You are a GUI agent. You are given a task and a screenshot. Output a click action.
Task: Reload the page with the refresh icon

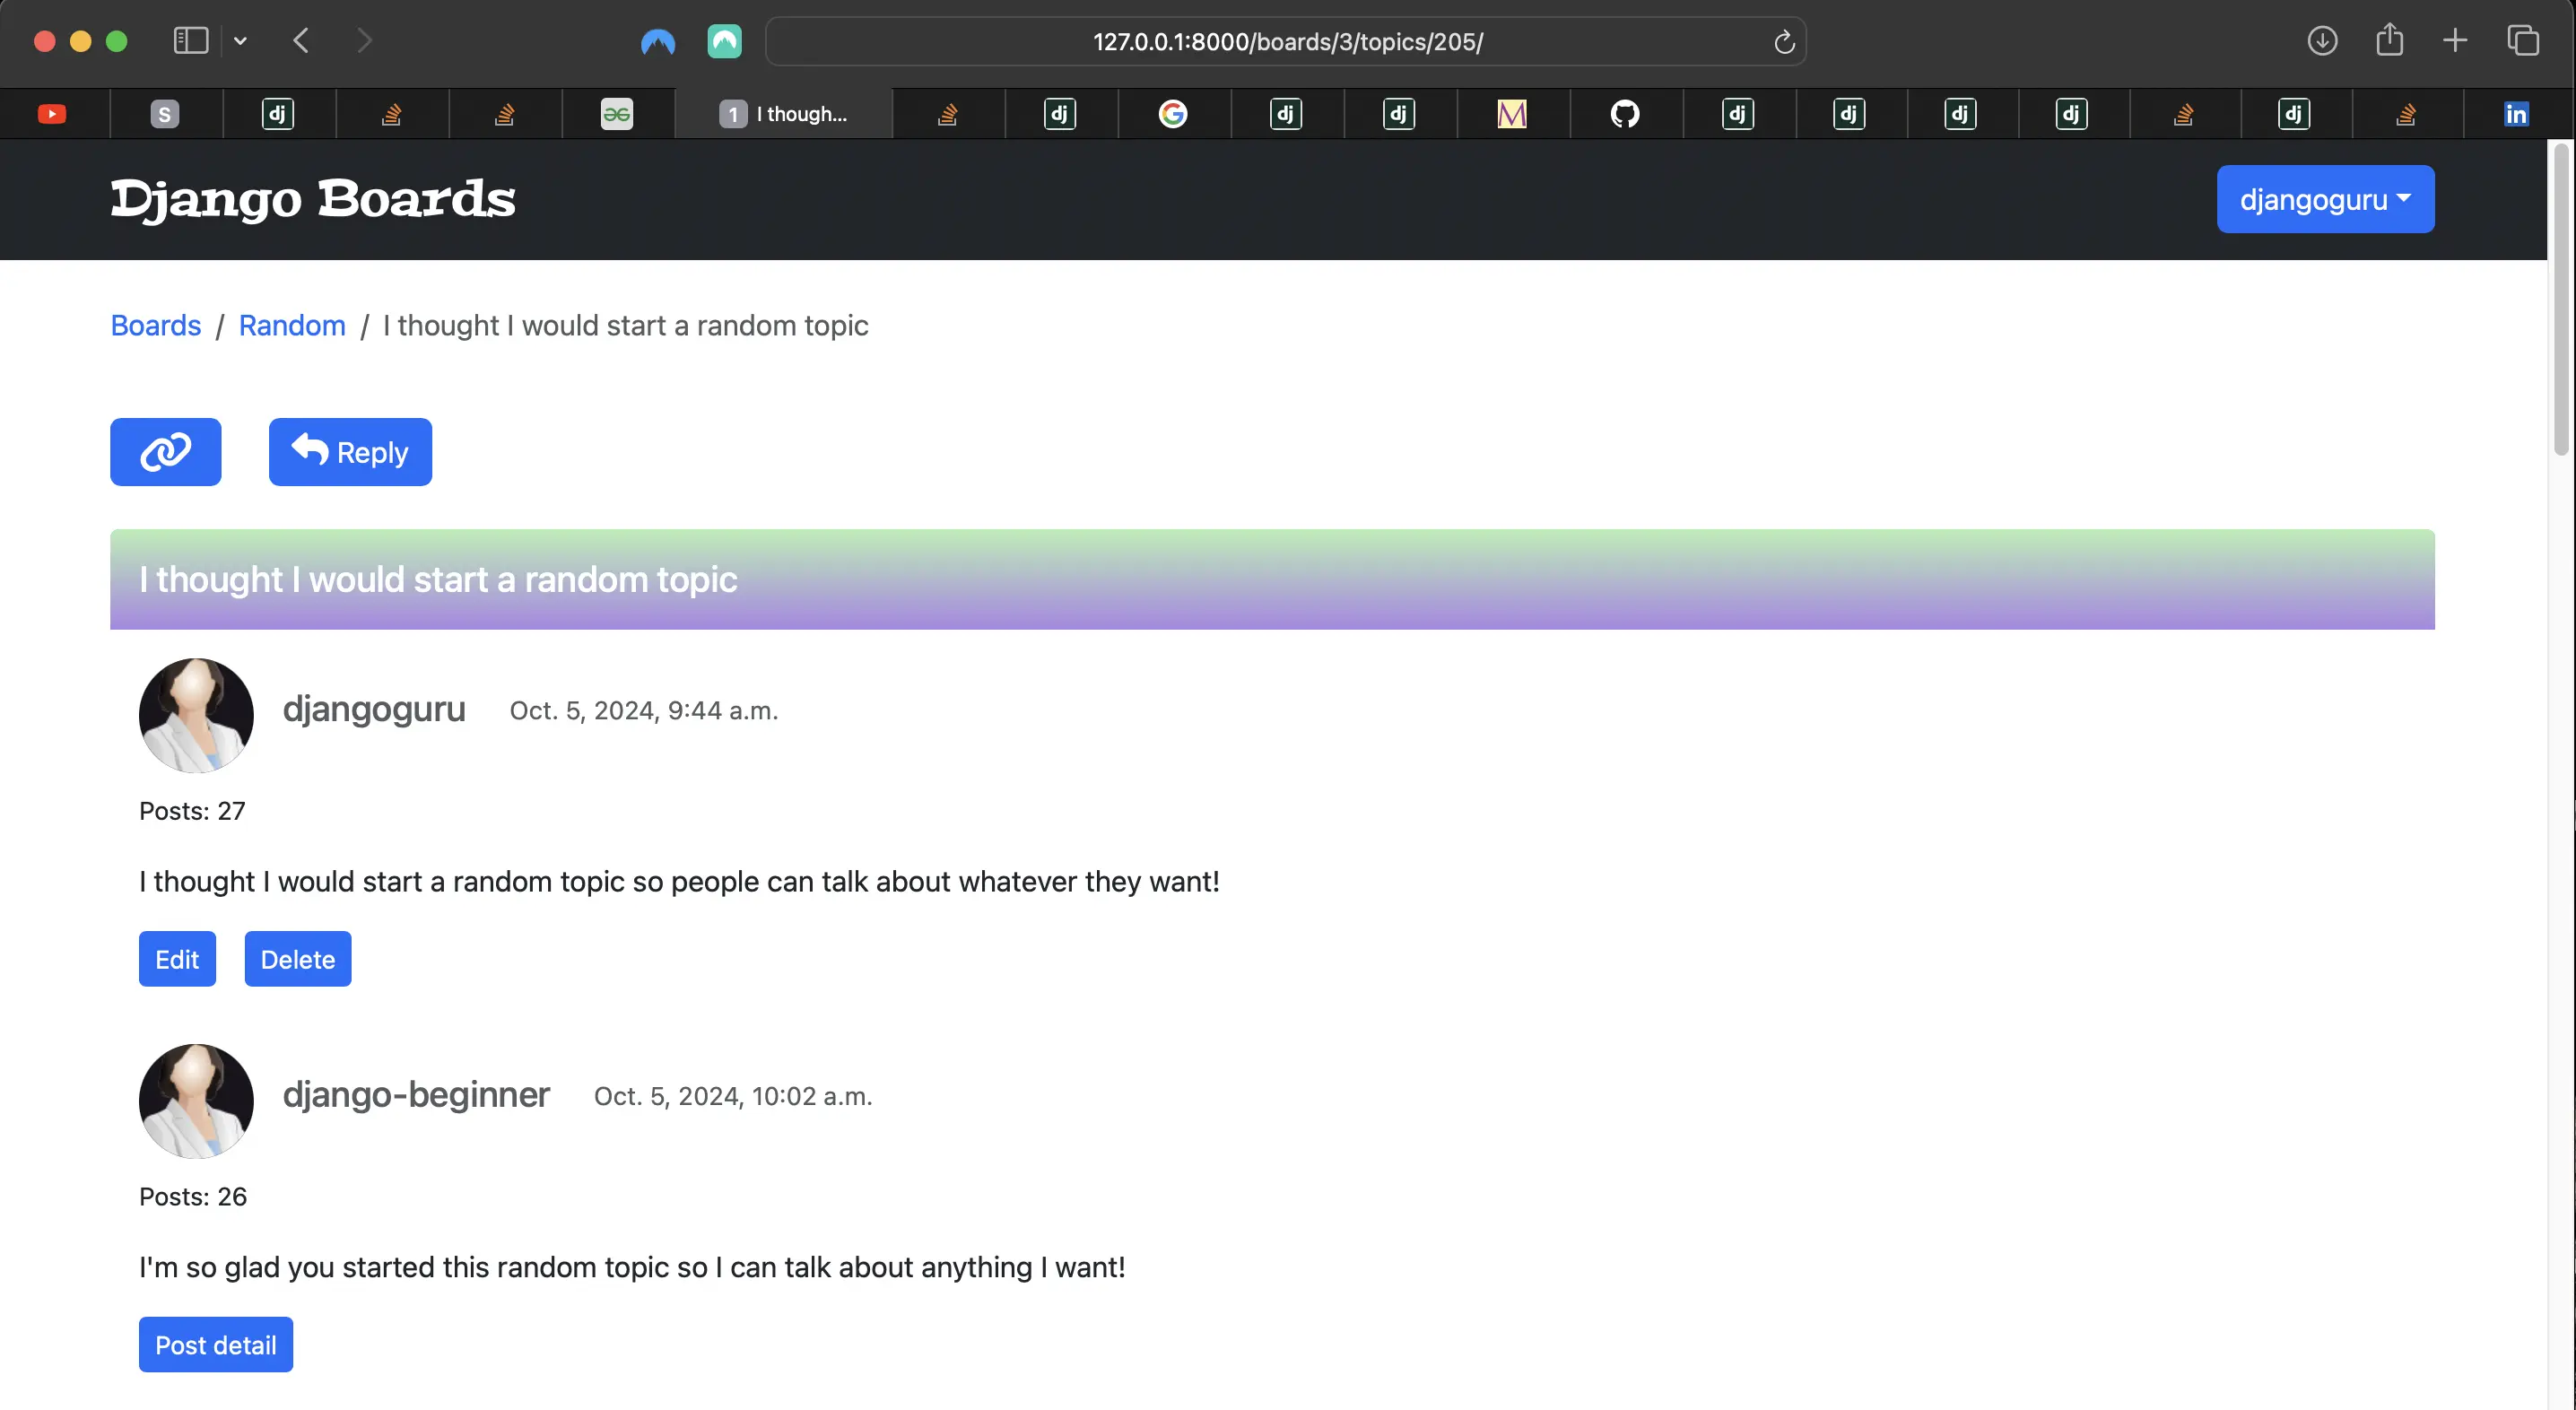pyautogui.click(x=1784, y=42)
